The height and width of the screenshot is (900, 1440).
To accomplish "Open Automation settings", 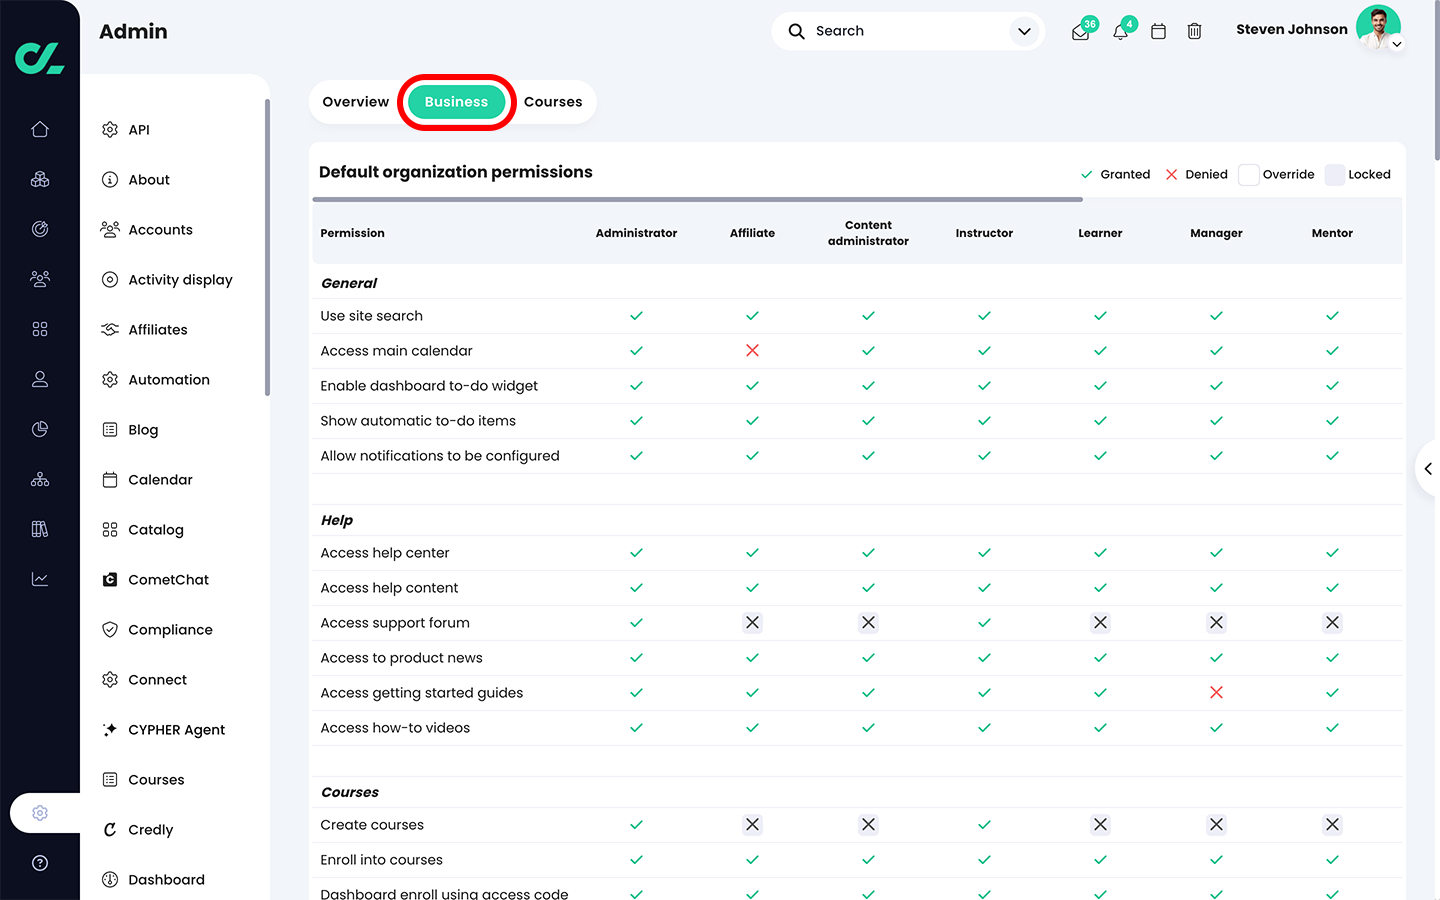I will coord(169,380).
